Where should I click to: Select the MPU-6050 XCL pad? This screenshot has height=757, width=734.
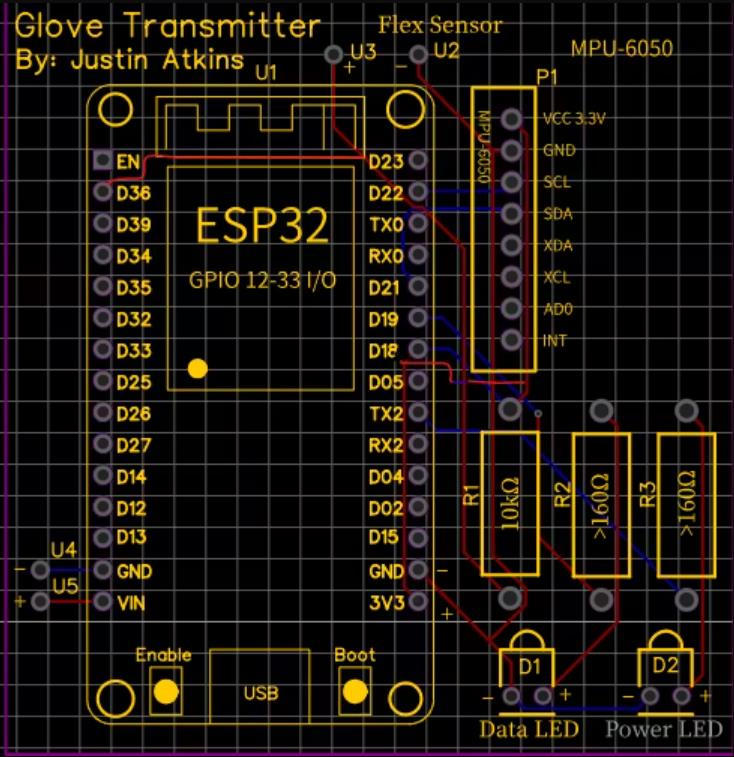[511, 277]
